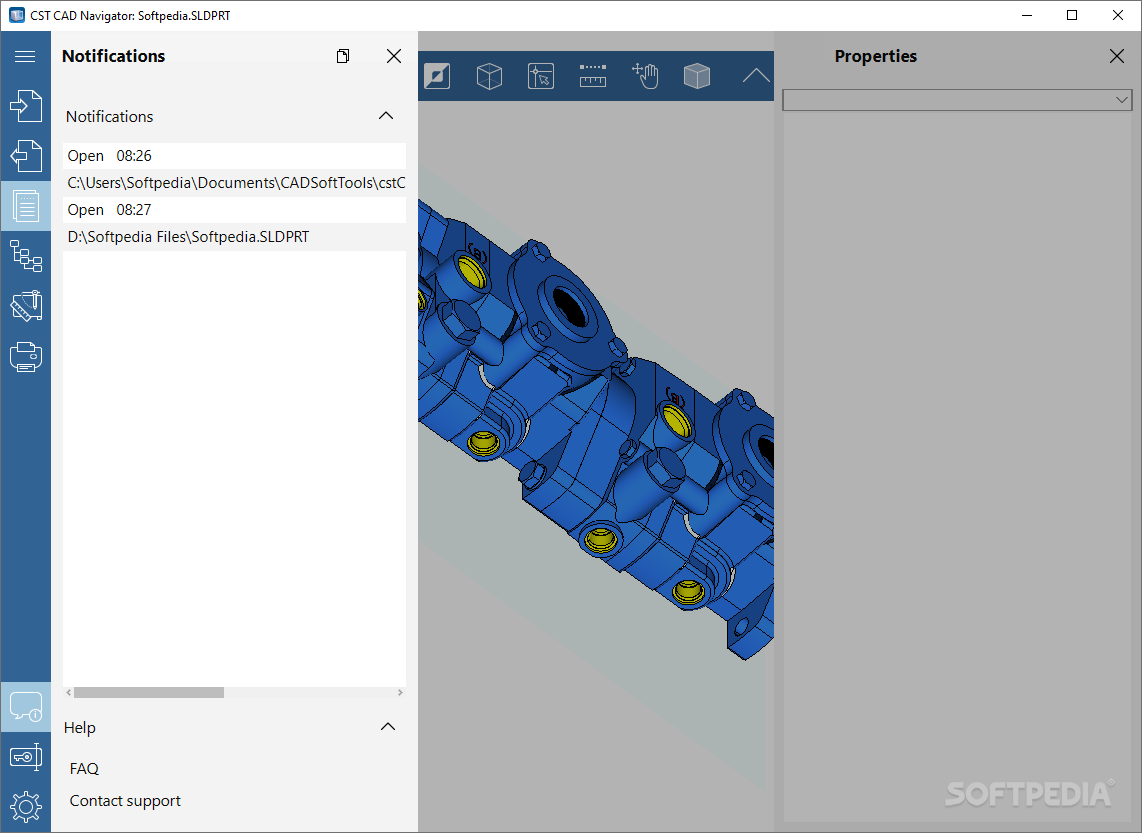This screenshot has height=833, width=1142.
Task: Open the FAQ link
Action: 84,768
